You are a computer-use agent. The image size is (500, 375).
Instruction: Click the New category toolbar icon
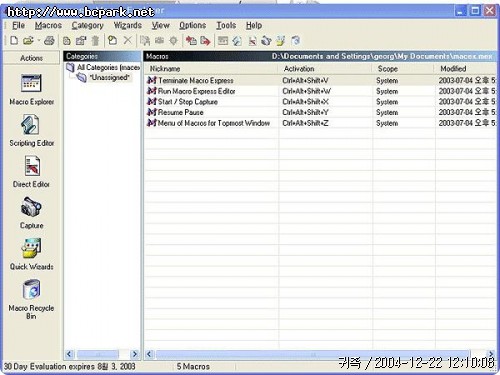tap(112, 41)
